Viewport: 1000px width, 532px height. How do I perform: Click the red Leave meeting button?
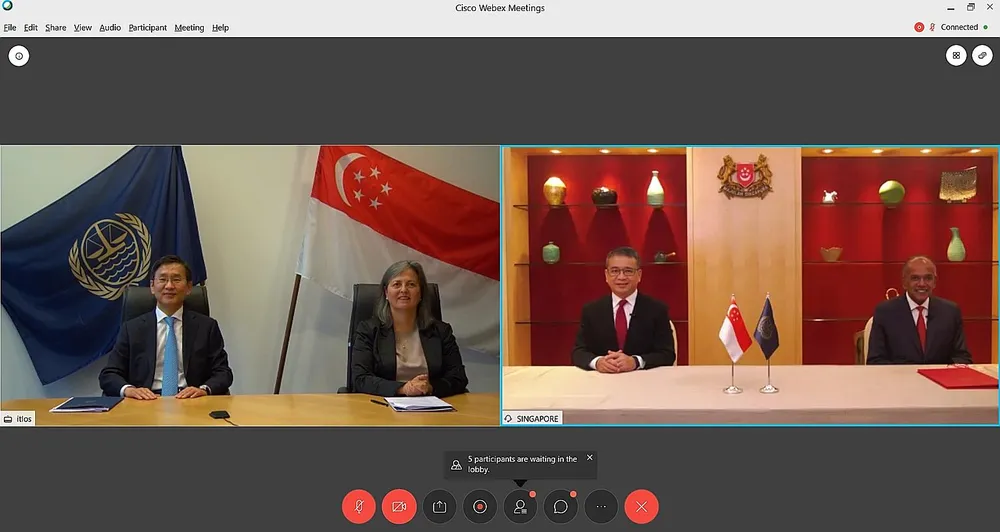point(641,506)
